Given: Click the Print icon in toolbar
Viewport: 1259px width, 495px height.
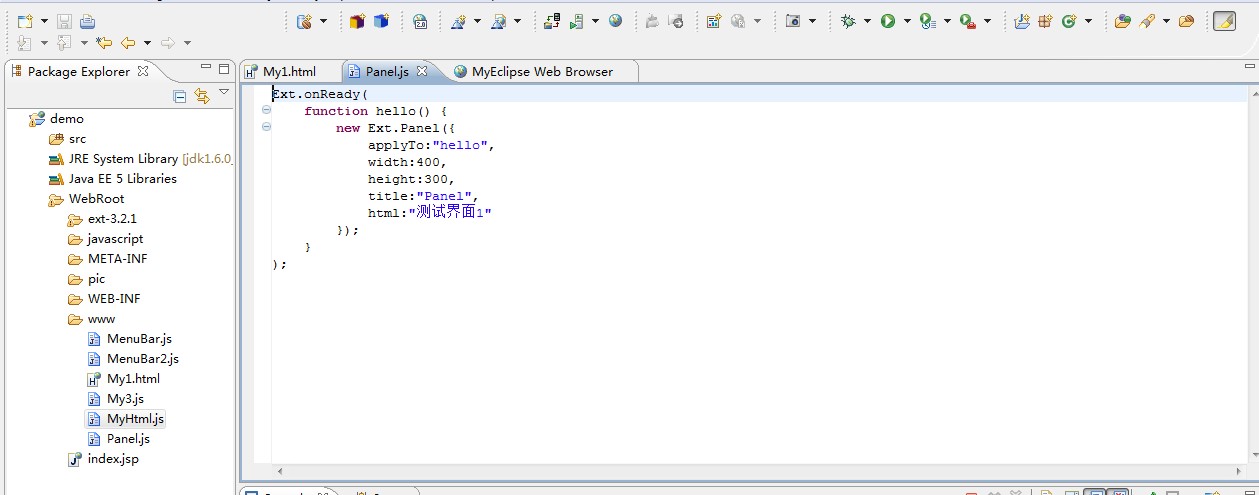Looking at the screenshot, I should tap(88, 21).
